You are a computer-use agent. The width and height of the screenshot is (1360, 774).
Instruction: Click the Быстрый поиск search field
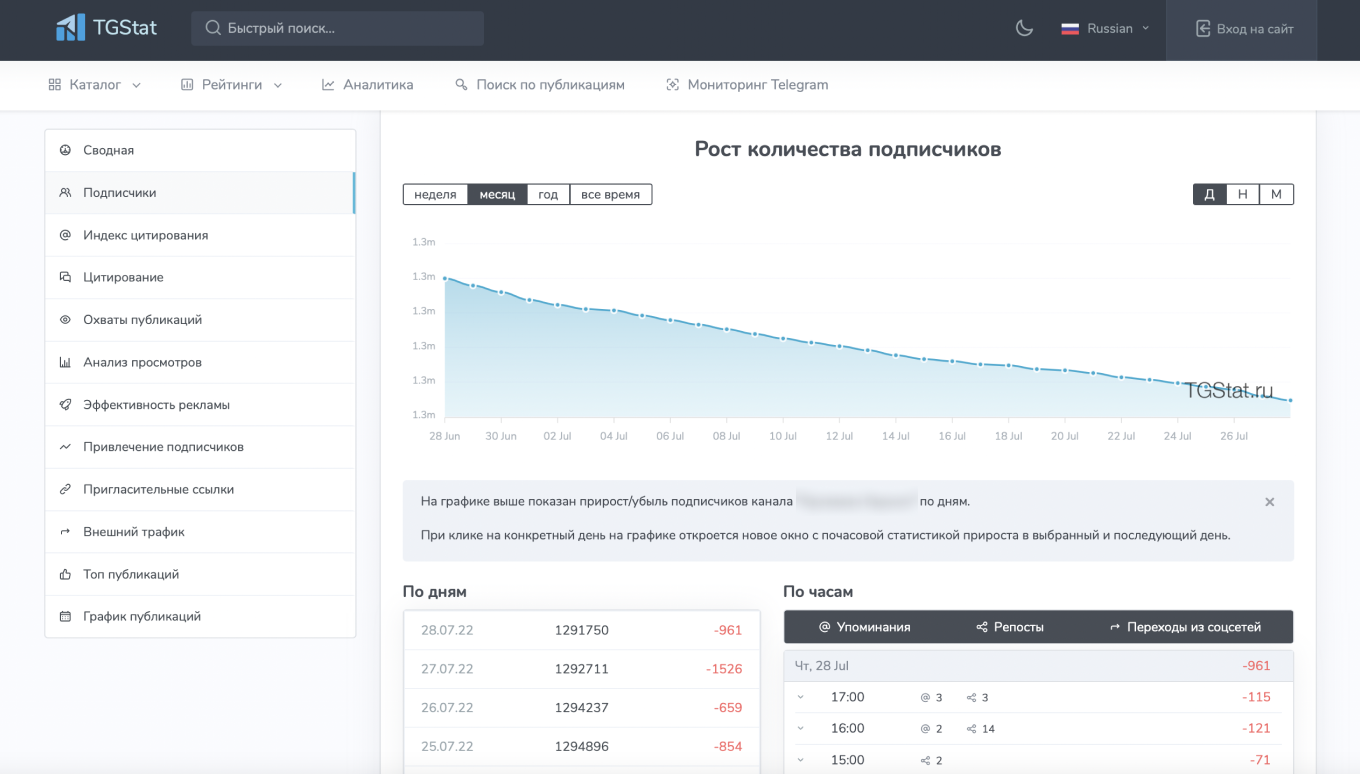(338, 28)
